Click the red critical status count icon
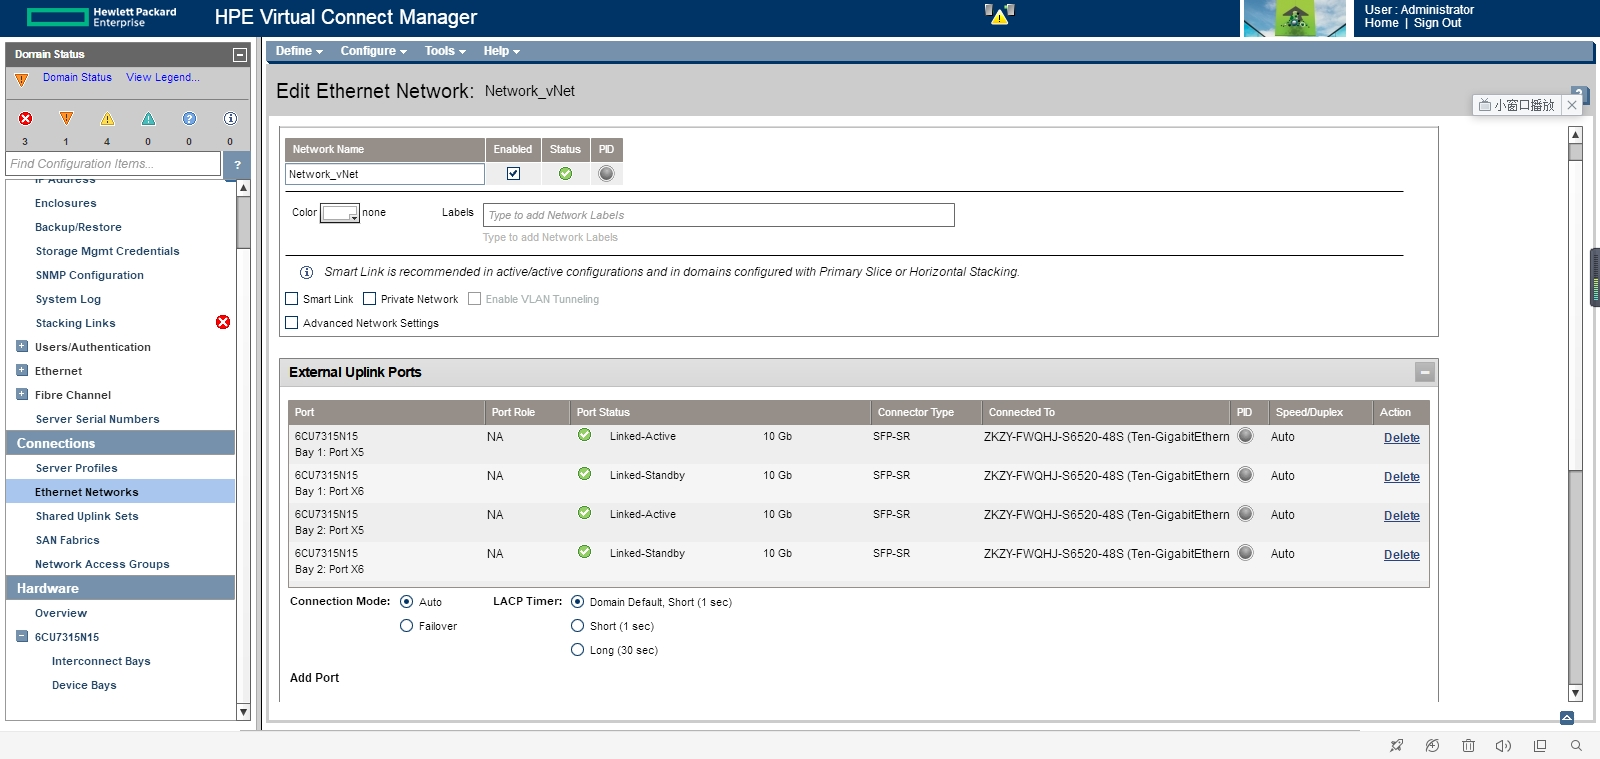Viewport: 1600px width, 759px height. [x=26, y=118]
